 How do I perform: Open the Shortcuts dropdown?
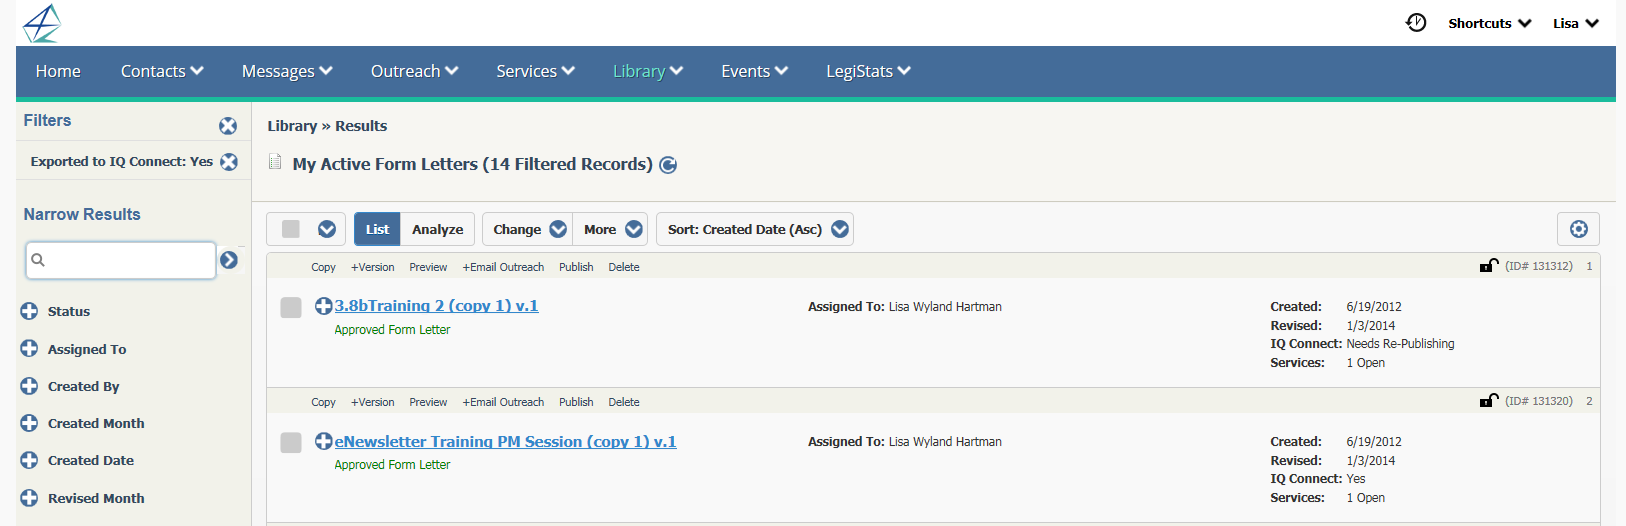[x=1490, y=23]
